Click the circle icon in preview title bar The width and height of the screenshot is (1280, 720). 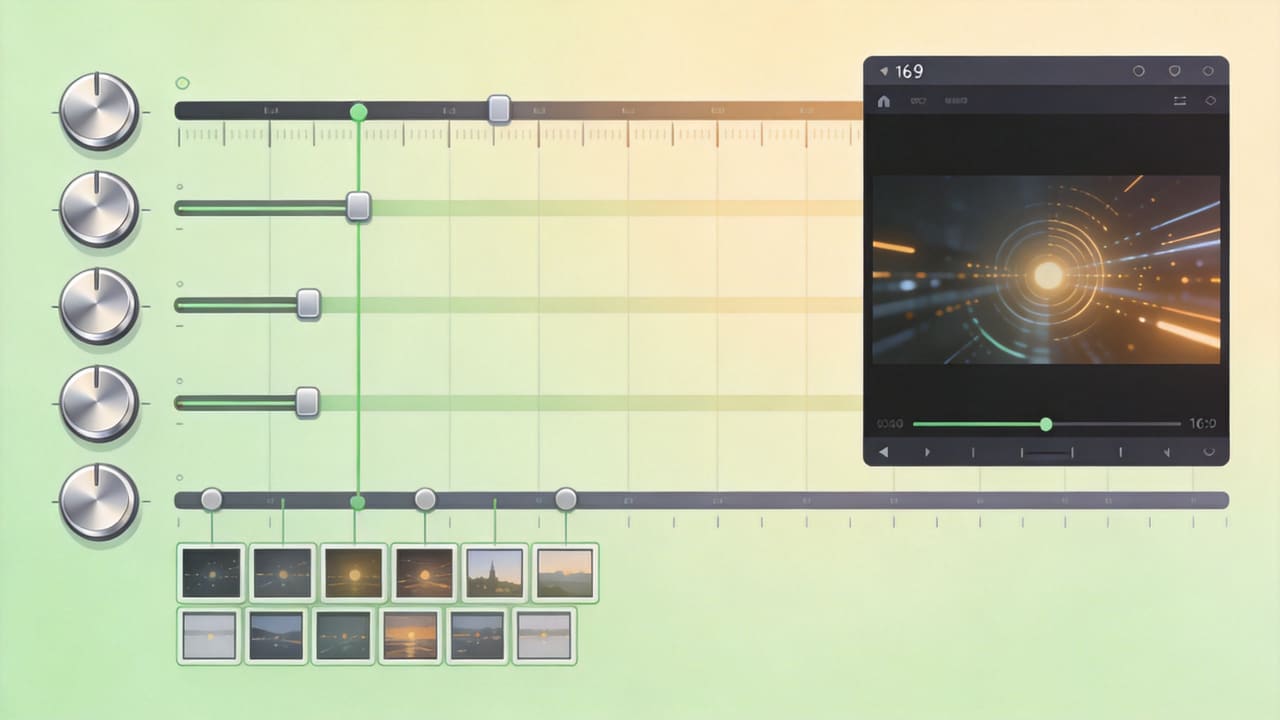tap(1138, 72)
